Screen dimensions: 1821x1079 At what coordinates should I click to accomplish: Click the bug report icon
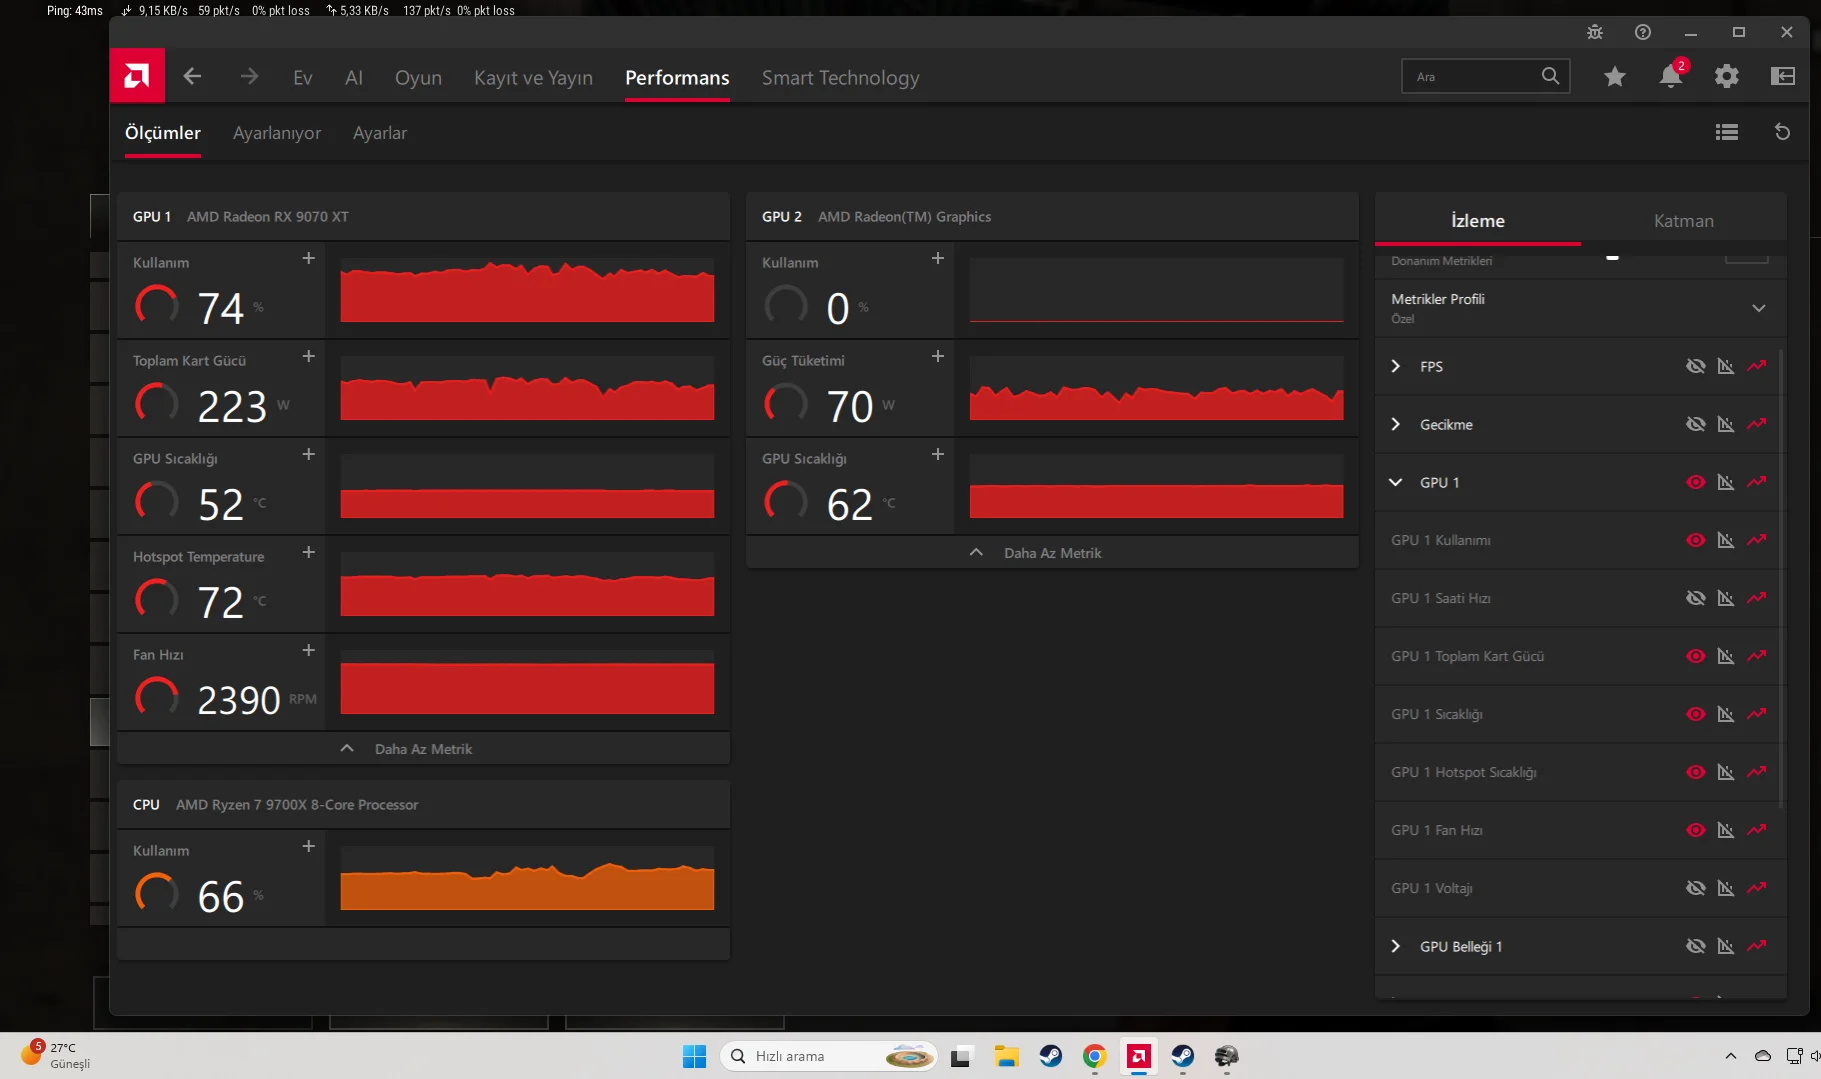[1594, 32]
